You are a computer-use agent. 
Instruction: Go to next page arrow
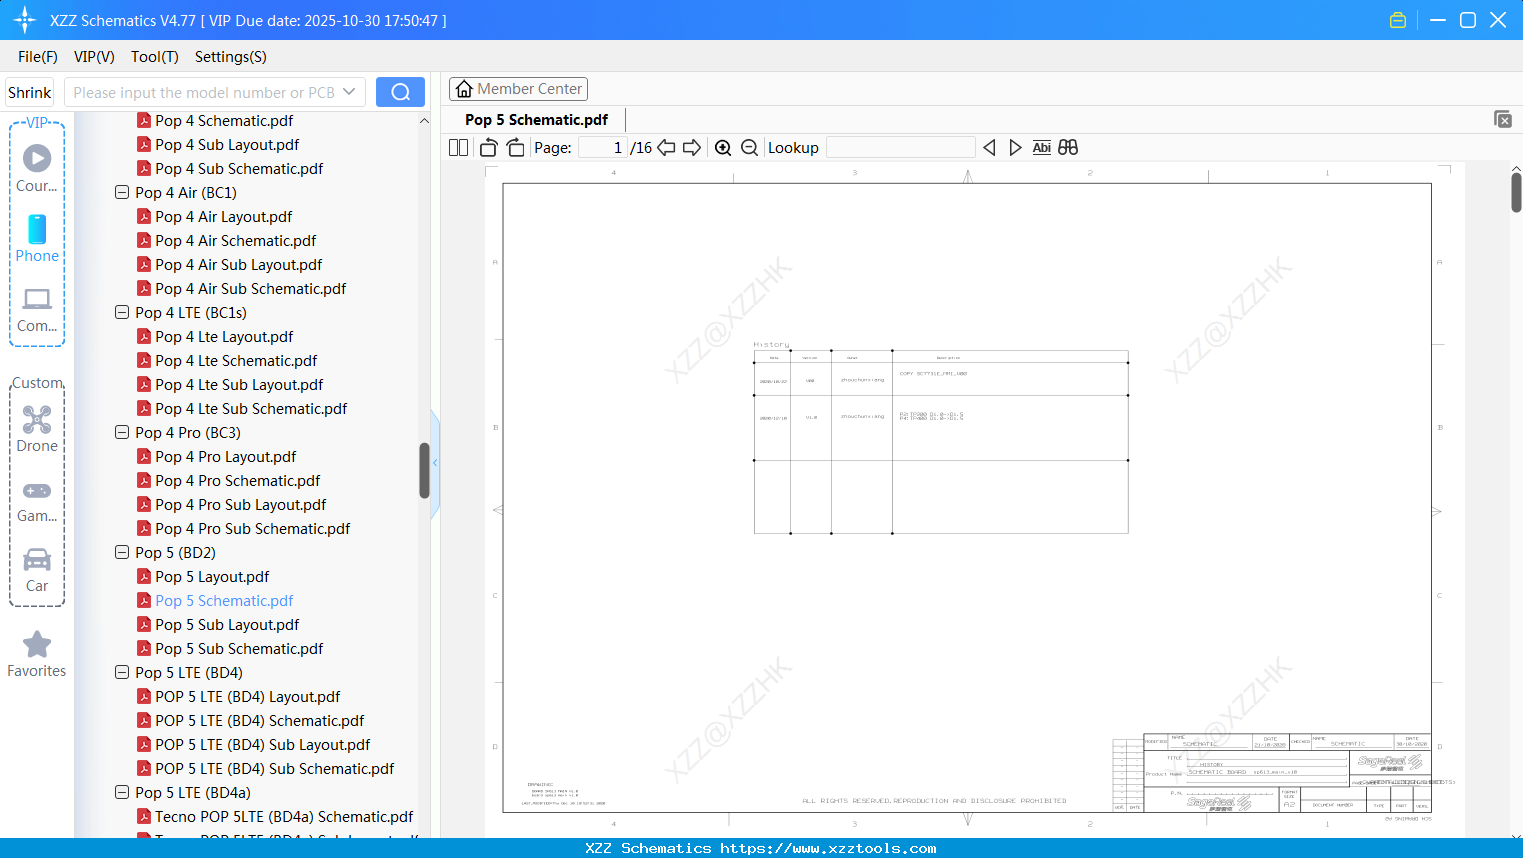pyautogui.click(x=691, y=147)
